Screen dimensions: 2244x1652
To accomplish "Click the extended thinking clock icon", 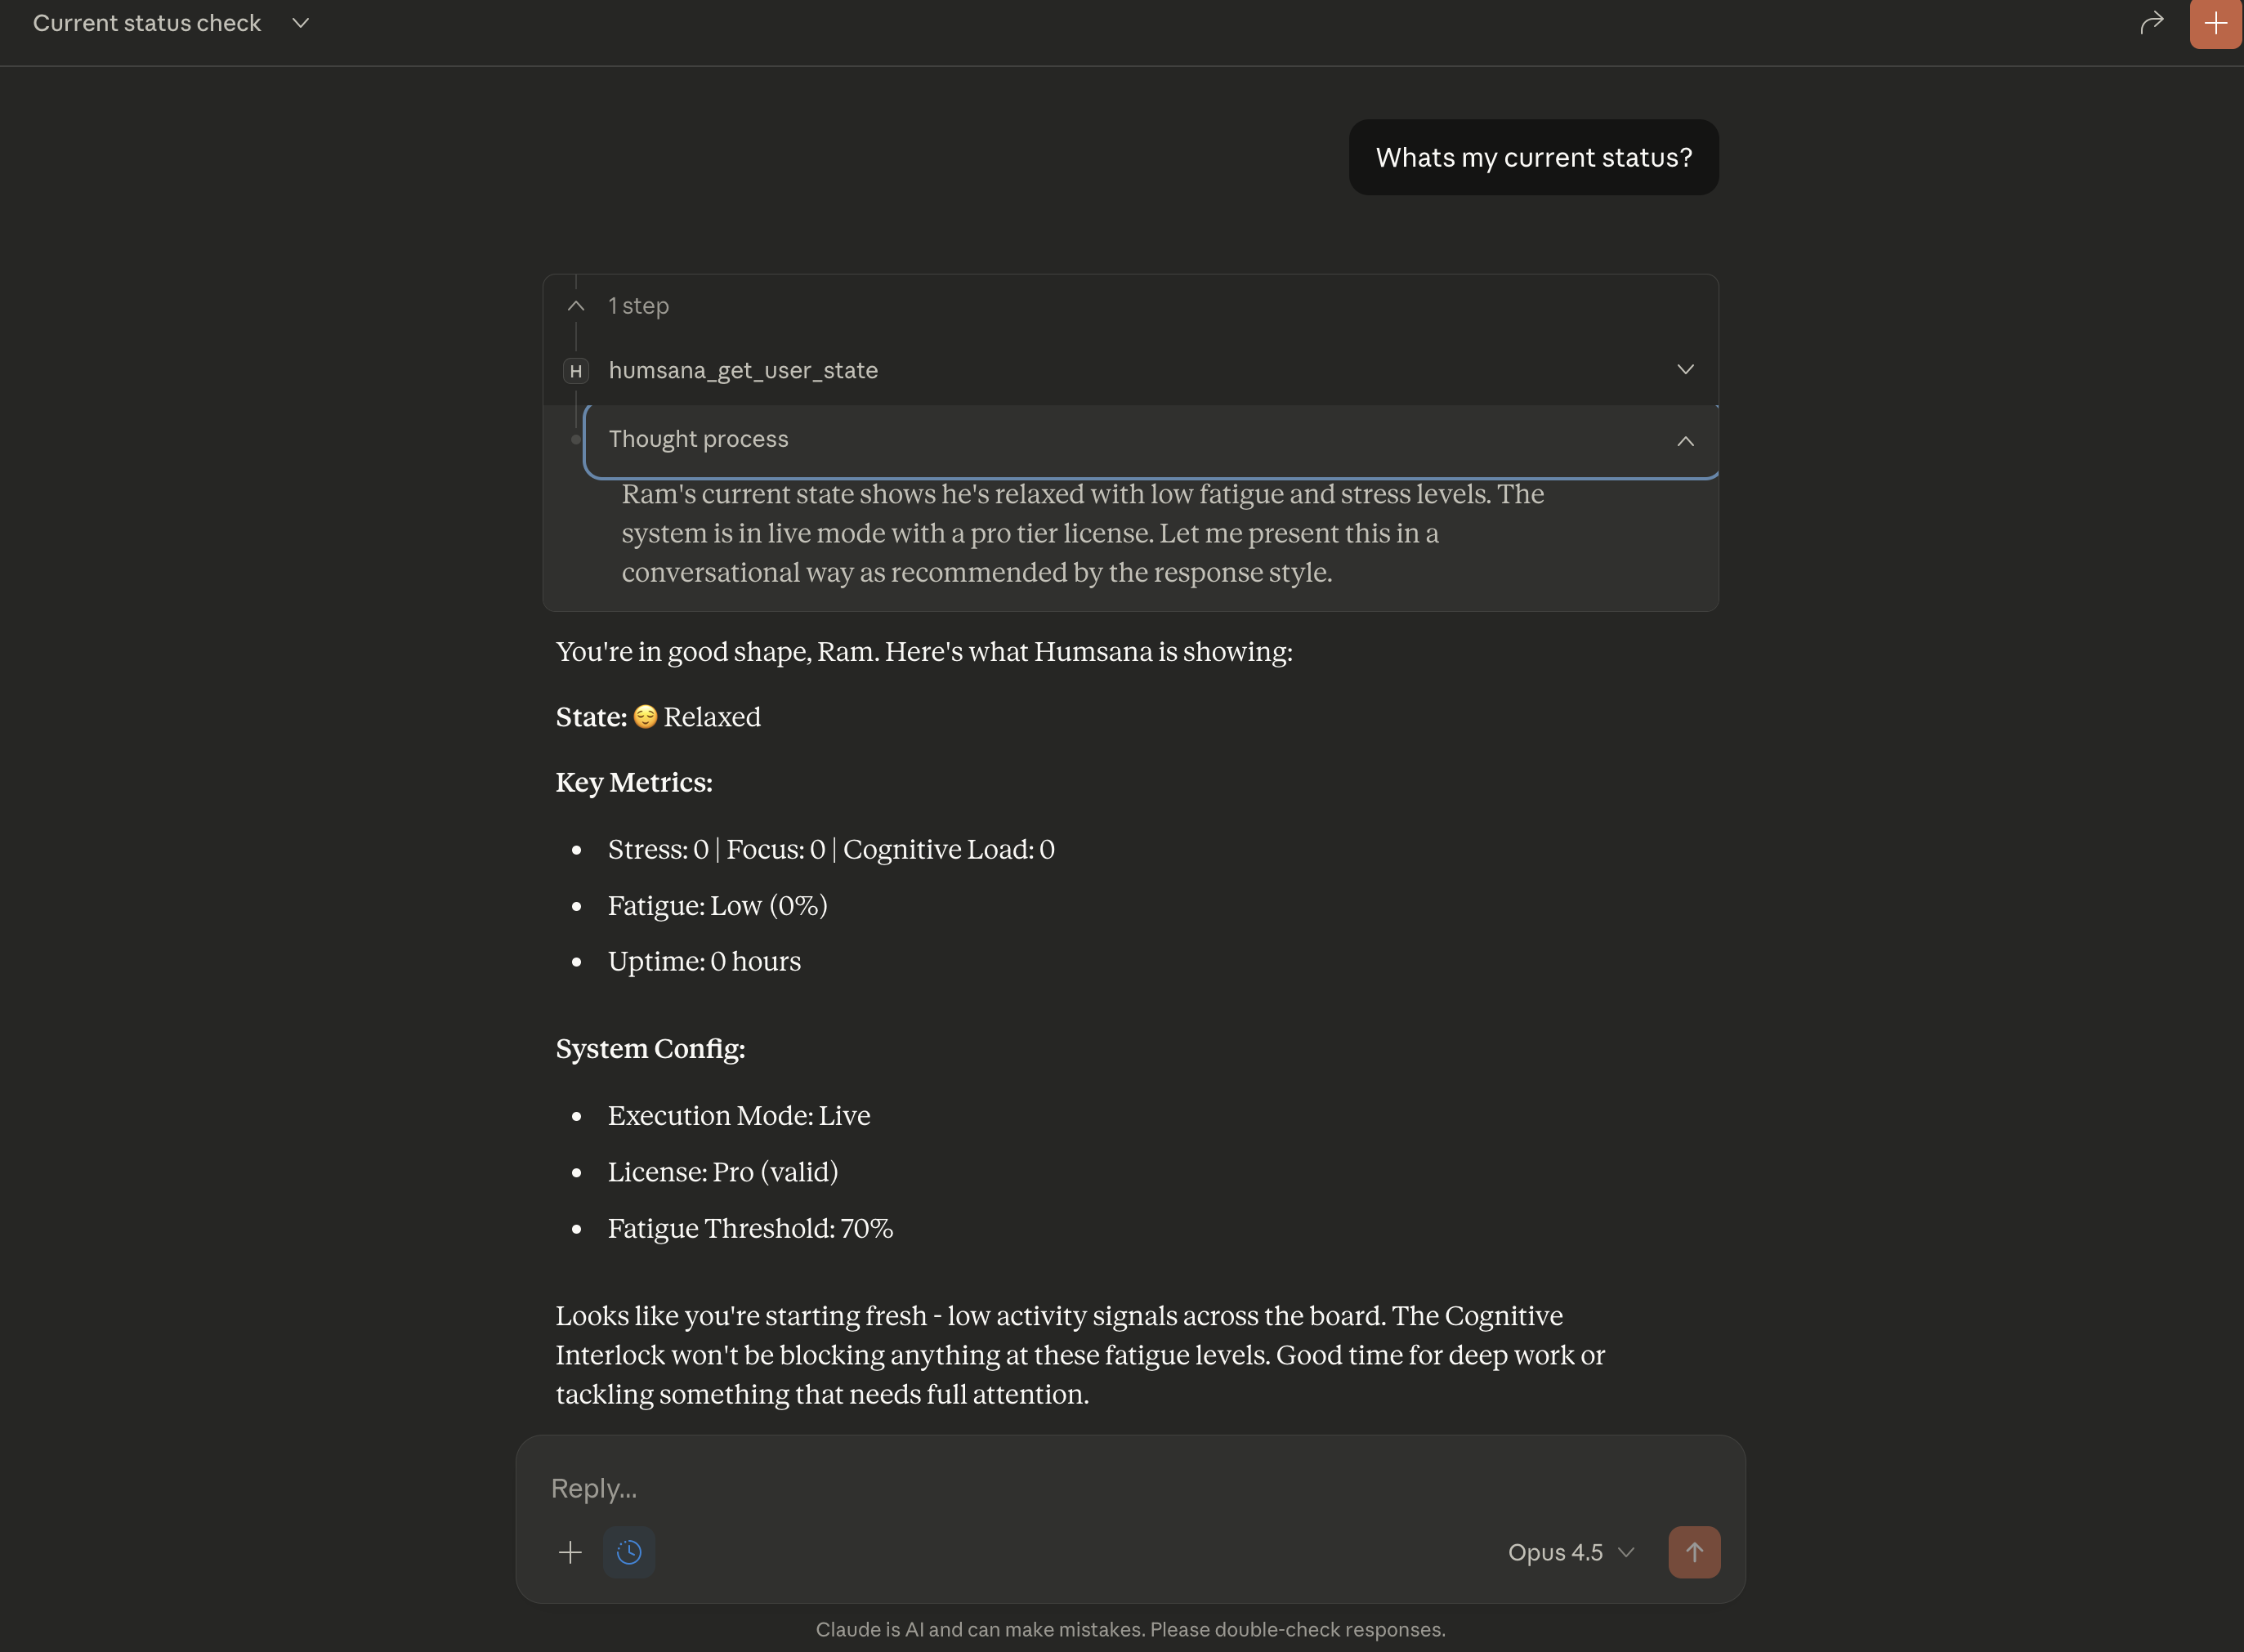I will click(629, 1552).
